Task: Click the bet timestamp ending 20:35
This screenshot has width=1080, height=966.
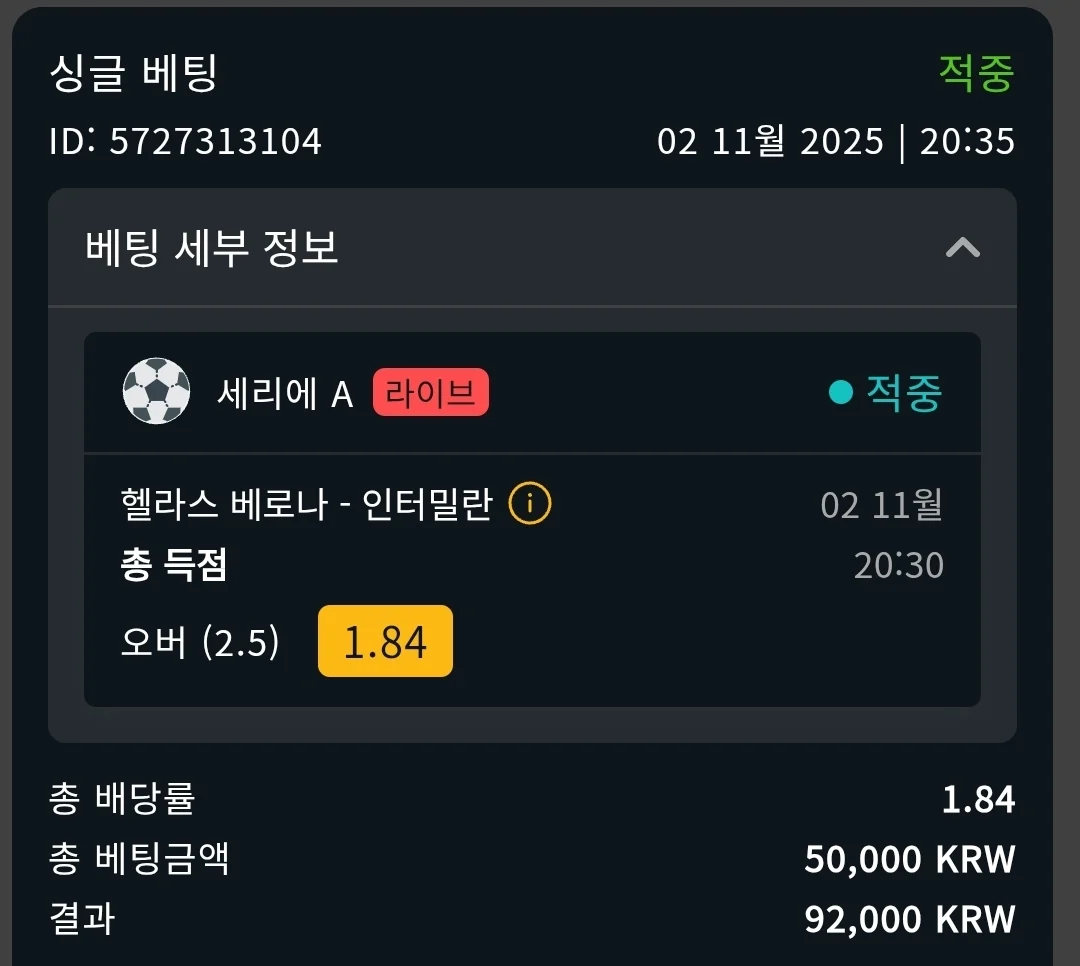Action: [x=835, y=141]
